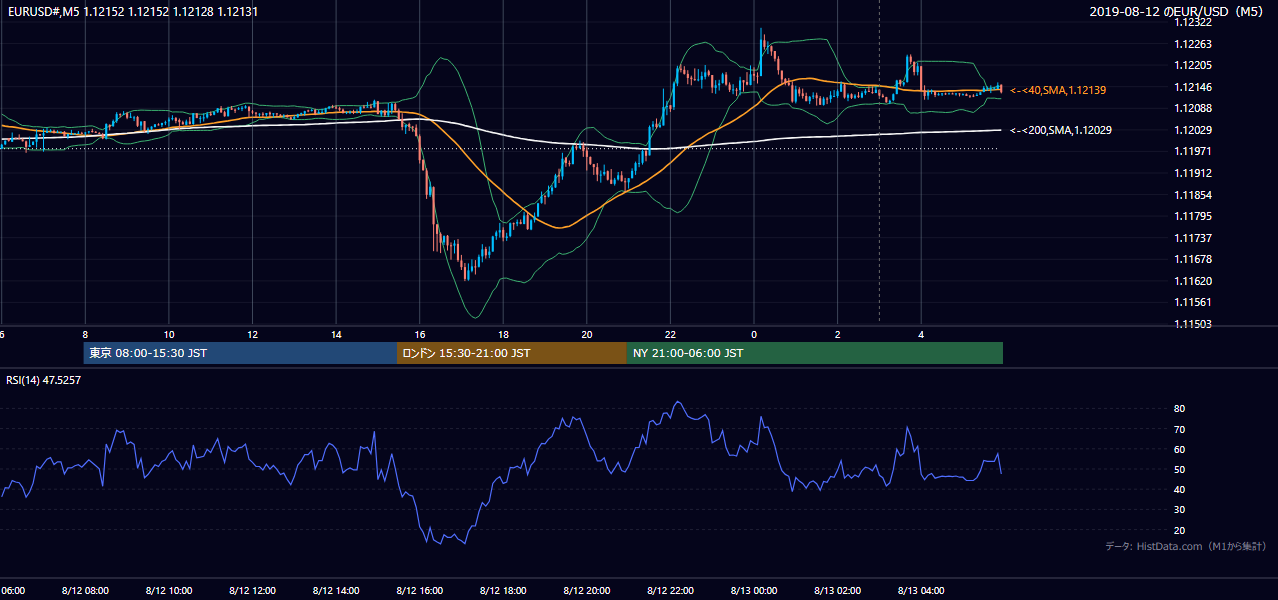1278x600 pixels.
Task: Click price axis value 1.11795
Action: pyautogui.click(x=1193, y=216)
